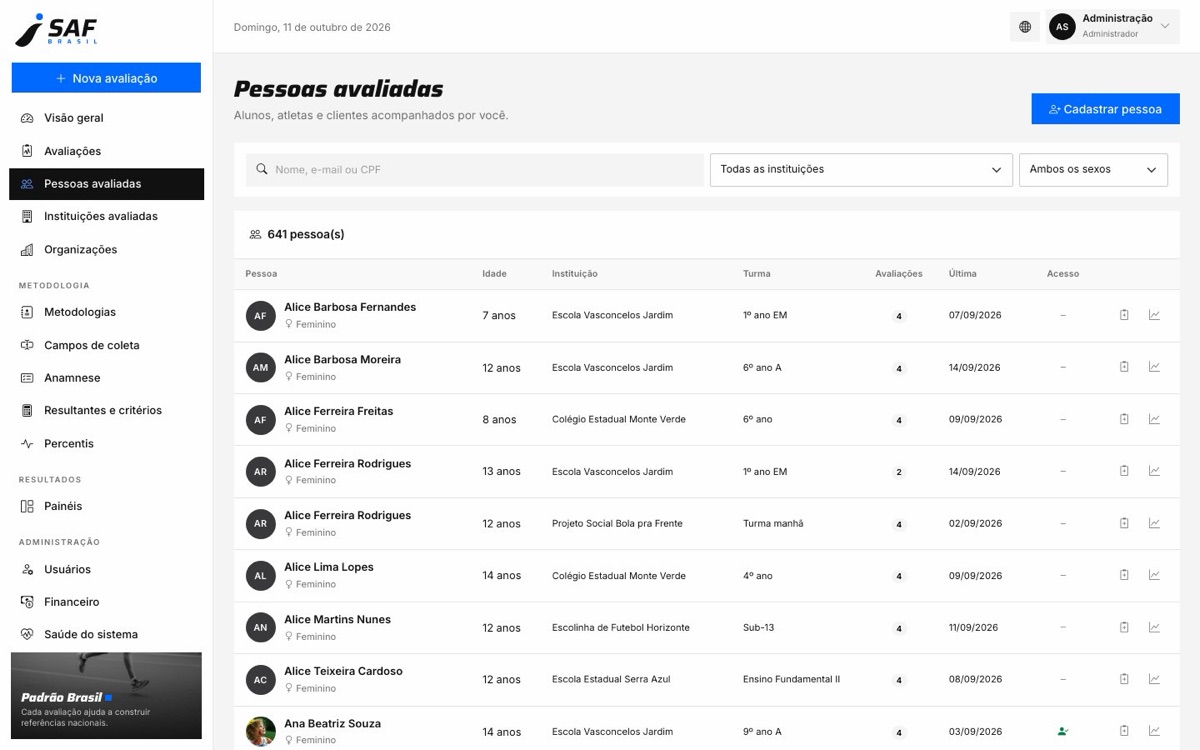Screen dimensions: 1200x750
Task: Open Organizações in the sidebar
Action: tap(106, 249)
